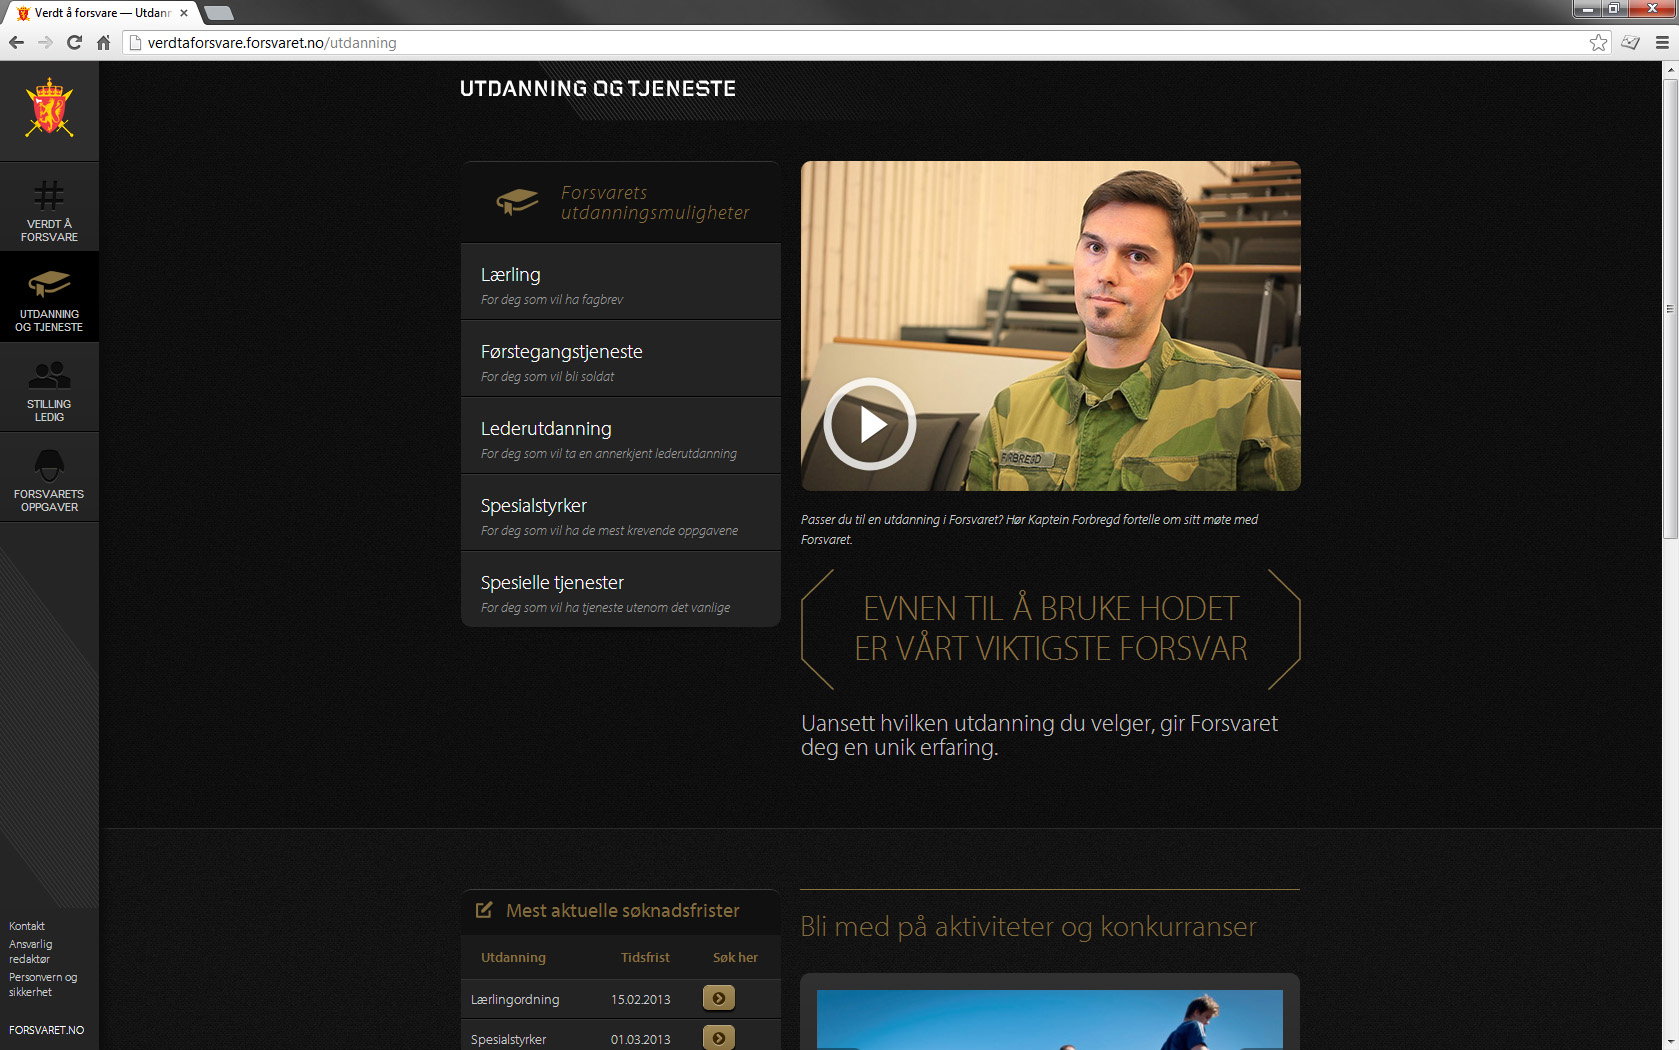Reload the page in browser
Viewport: 1679px width, 1050px height.
pyautogui.click(x=74, y=42)
